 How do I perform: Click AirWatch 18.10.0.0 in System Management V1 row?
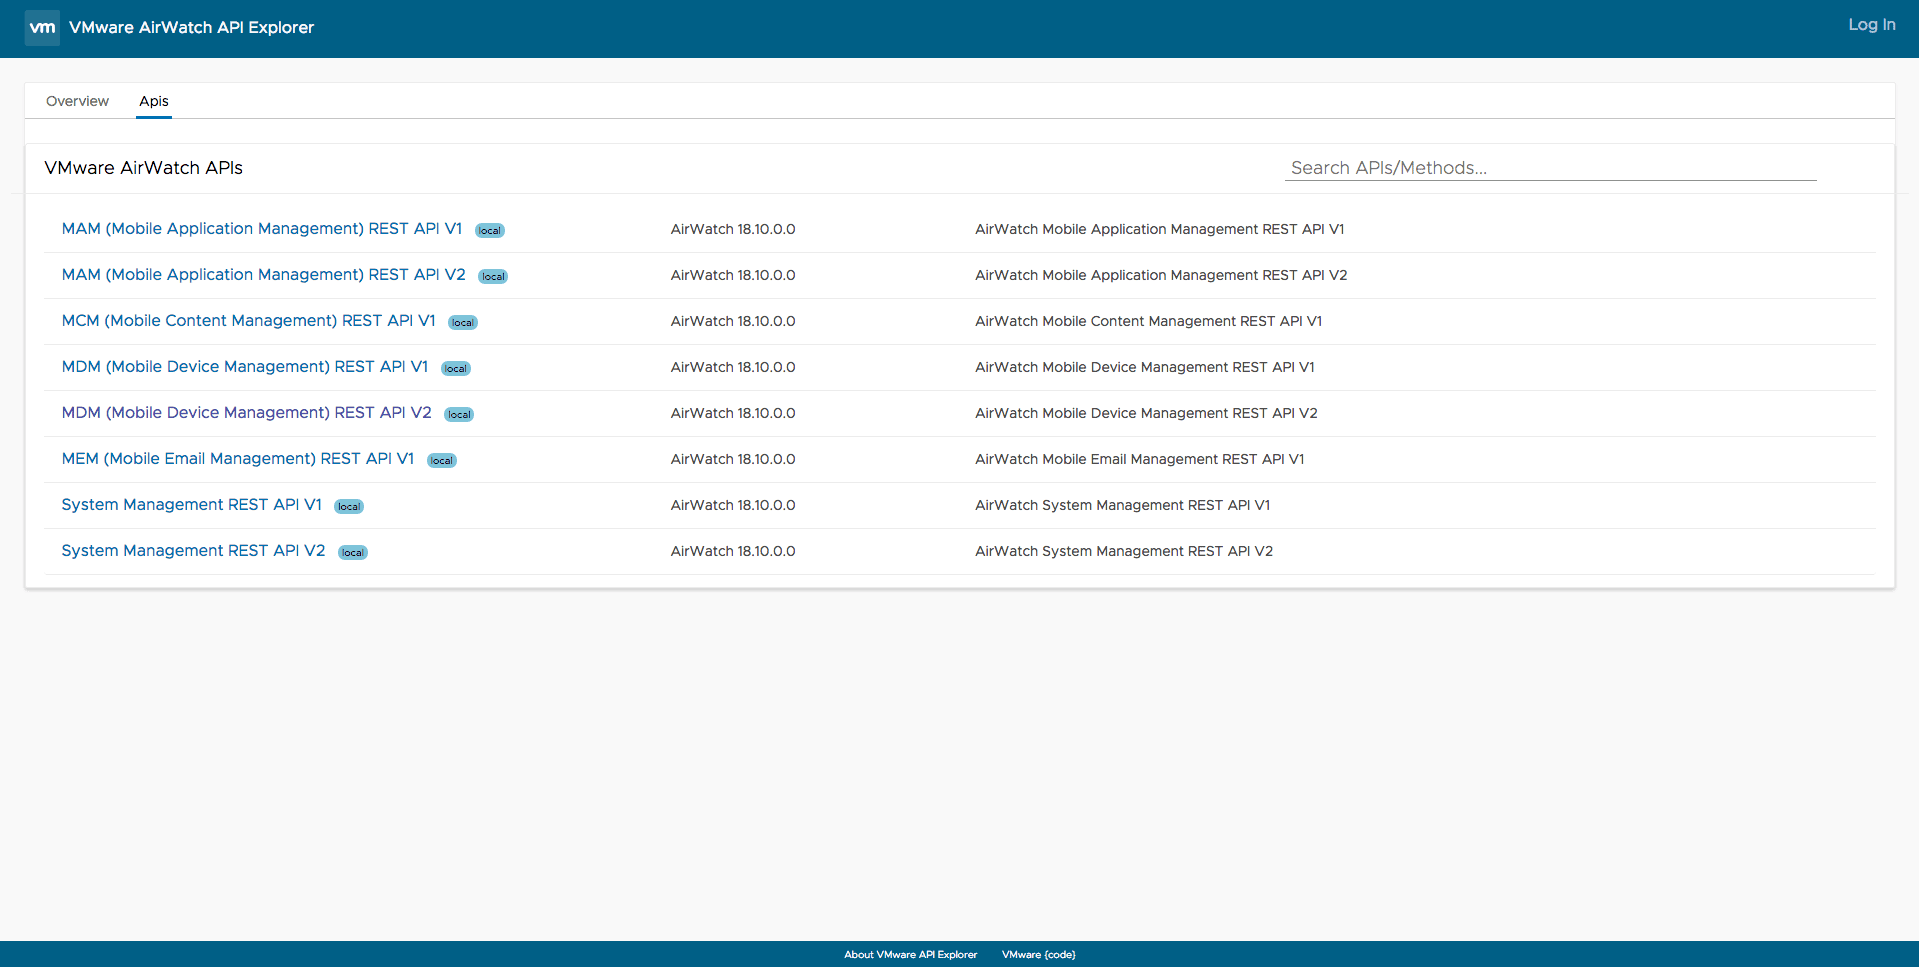point(733,505)
